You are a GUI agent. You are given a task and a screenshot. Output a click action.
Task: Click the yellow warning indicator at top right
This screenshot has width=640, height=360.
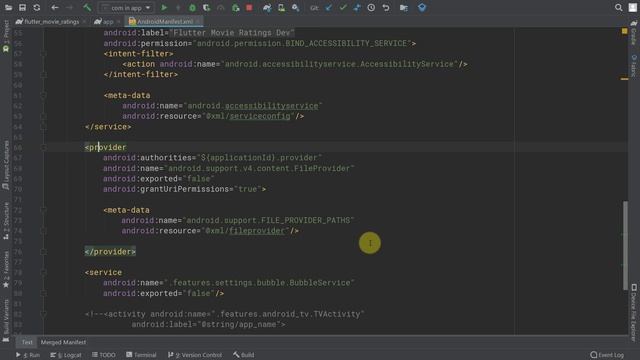(624, 31)
